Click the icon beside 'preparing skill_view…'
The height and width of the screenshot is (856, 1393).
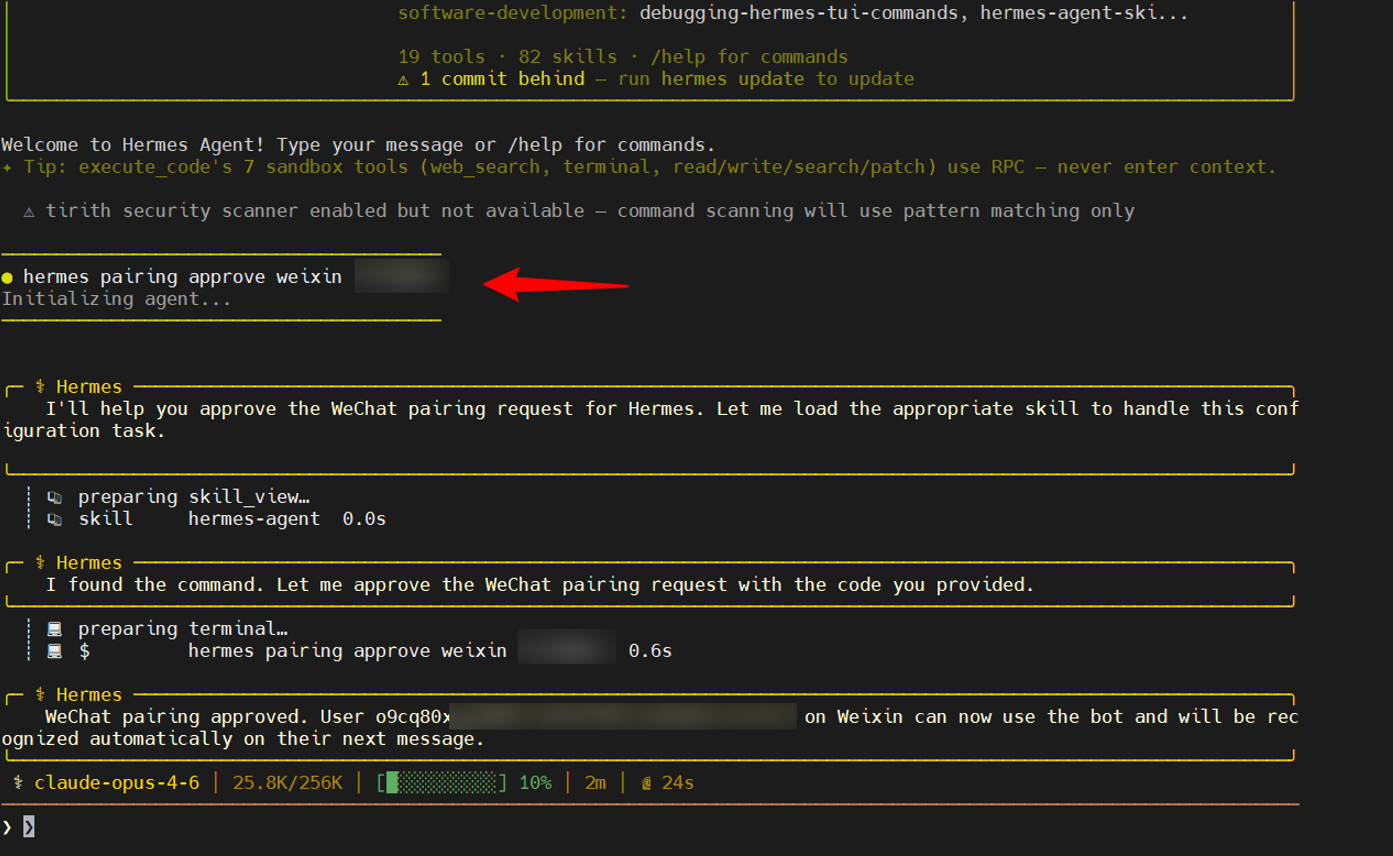pyautogui.click(x=55, y=497)
